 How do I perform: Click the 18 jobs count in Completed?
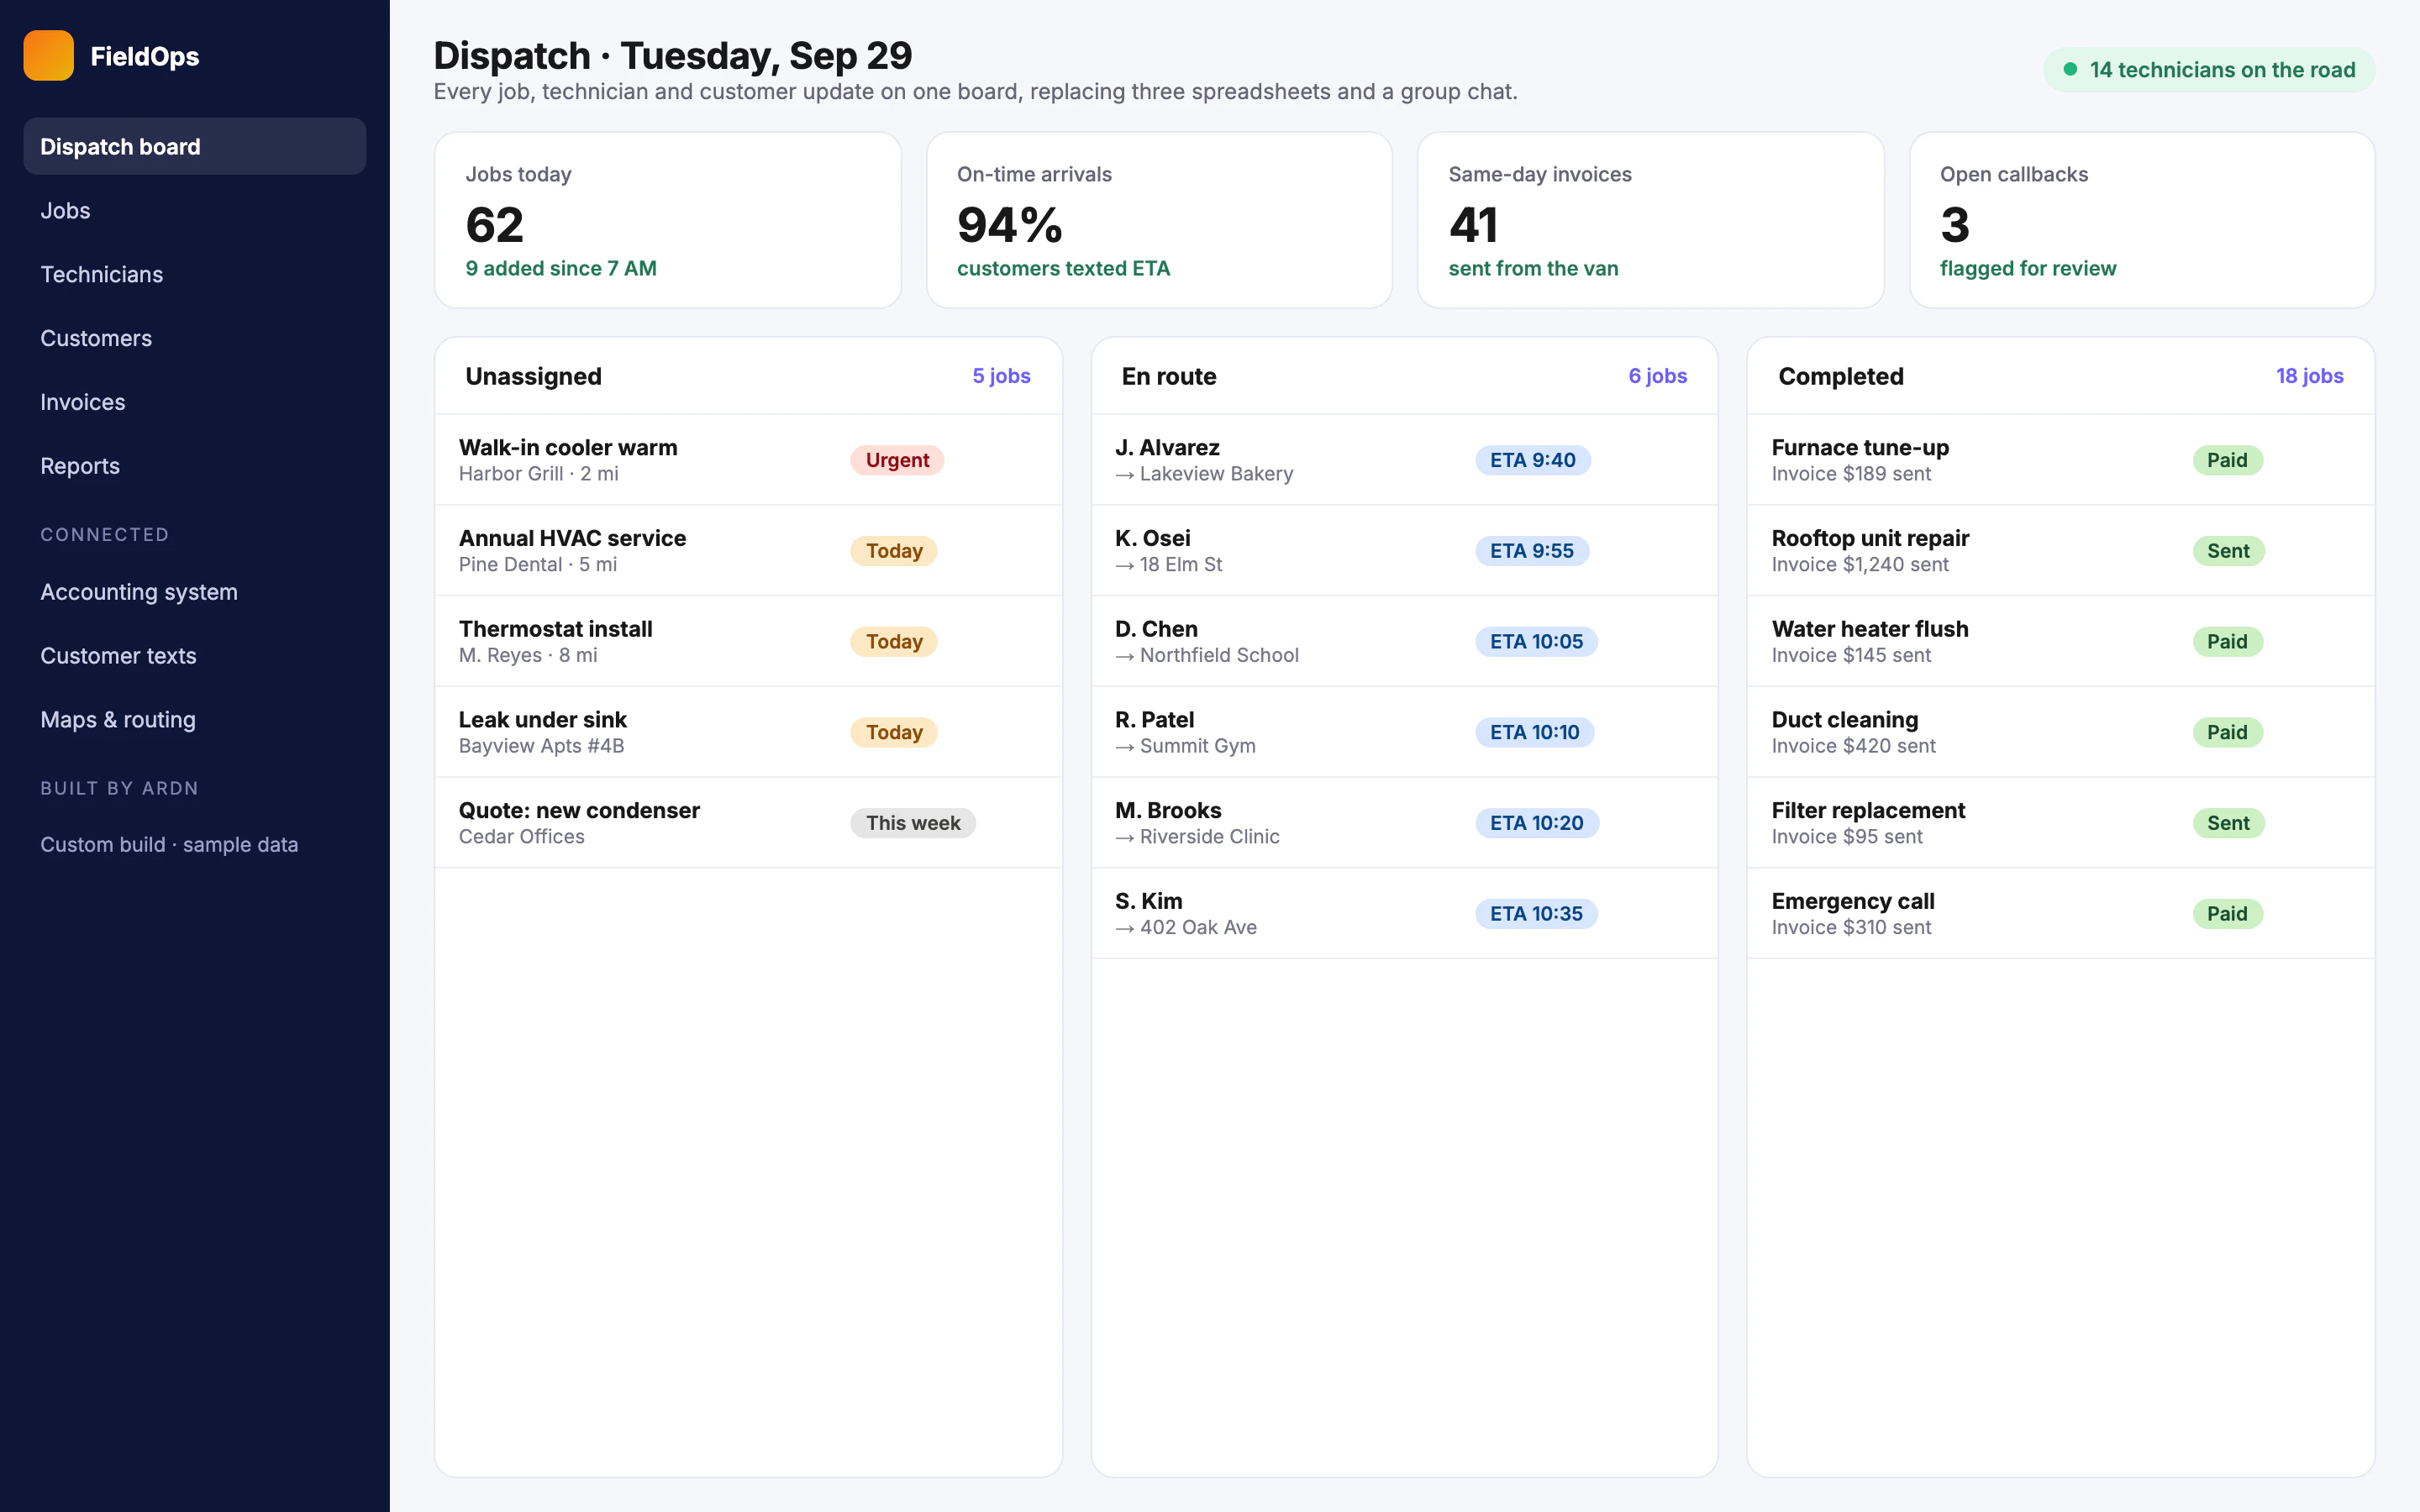click(x=2309, y=376)
